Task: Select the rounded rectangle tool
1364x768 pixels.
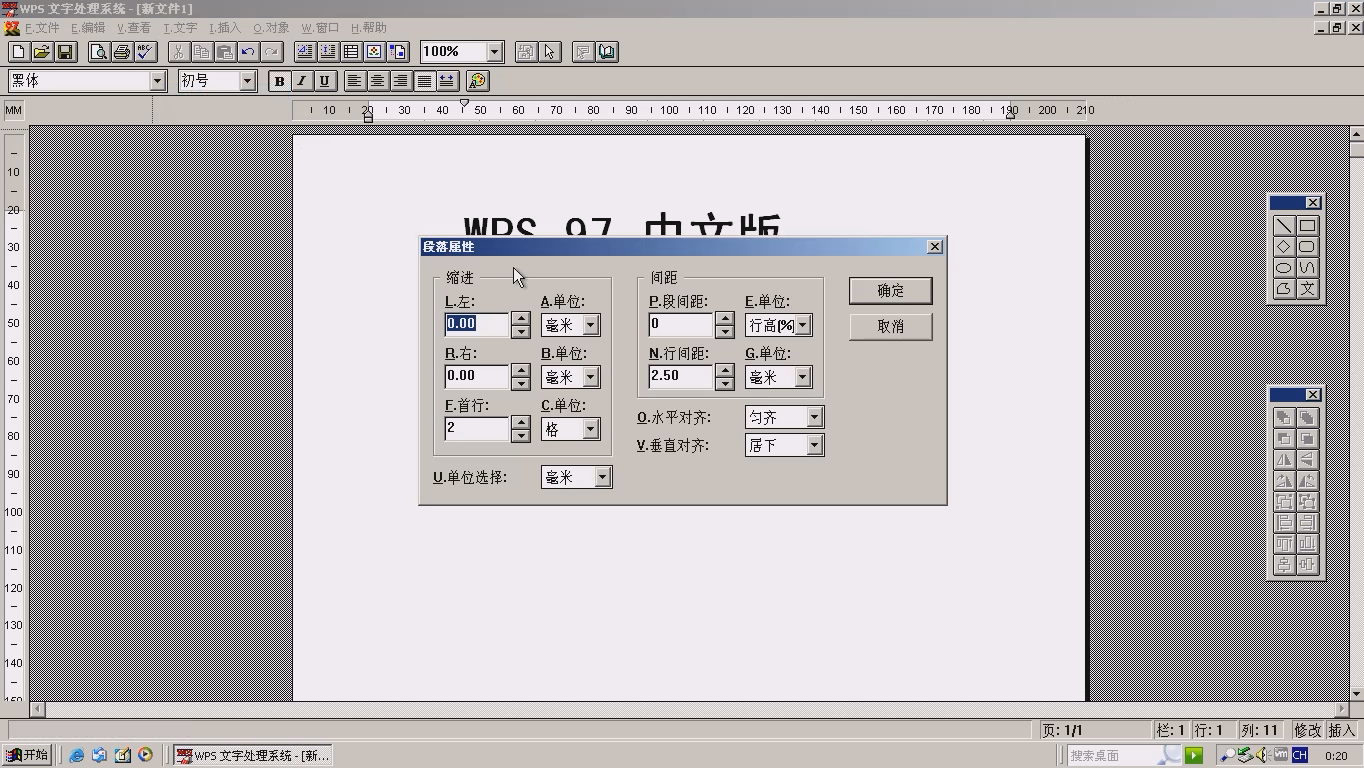Action: [x=1307, y=247]
